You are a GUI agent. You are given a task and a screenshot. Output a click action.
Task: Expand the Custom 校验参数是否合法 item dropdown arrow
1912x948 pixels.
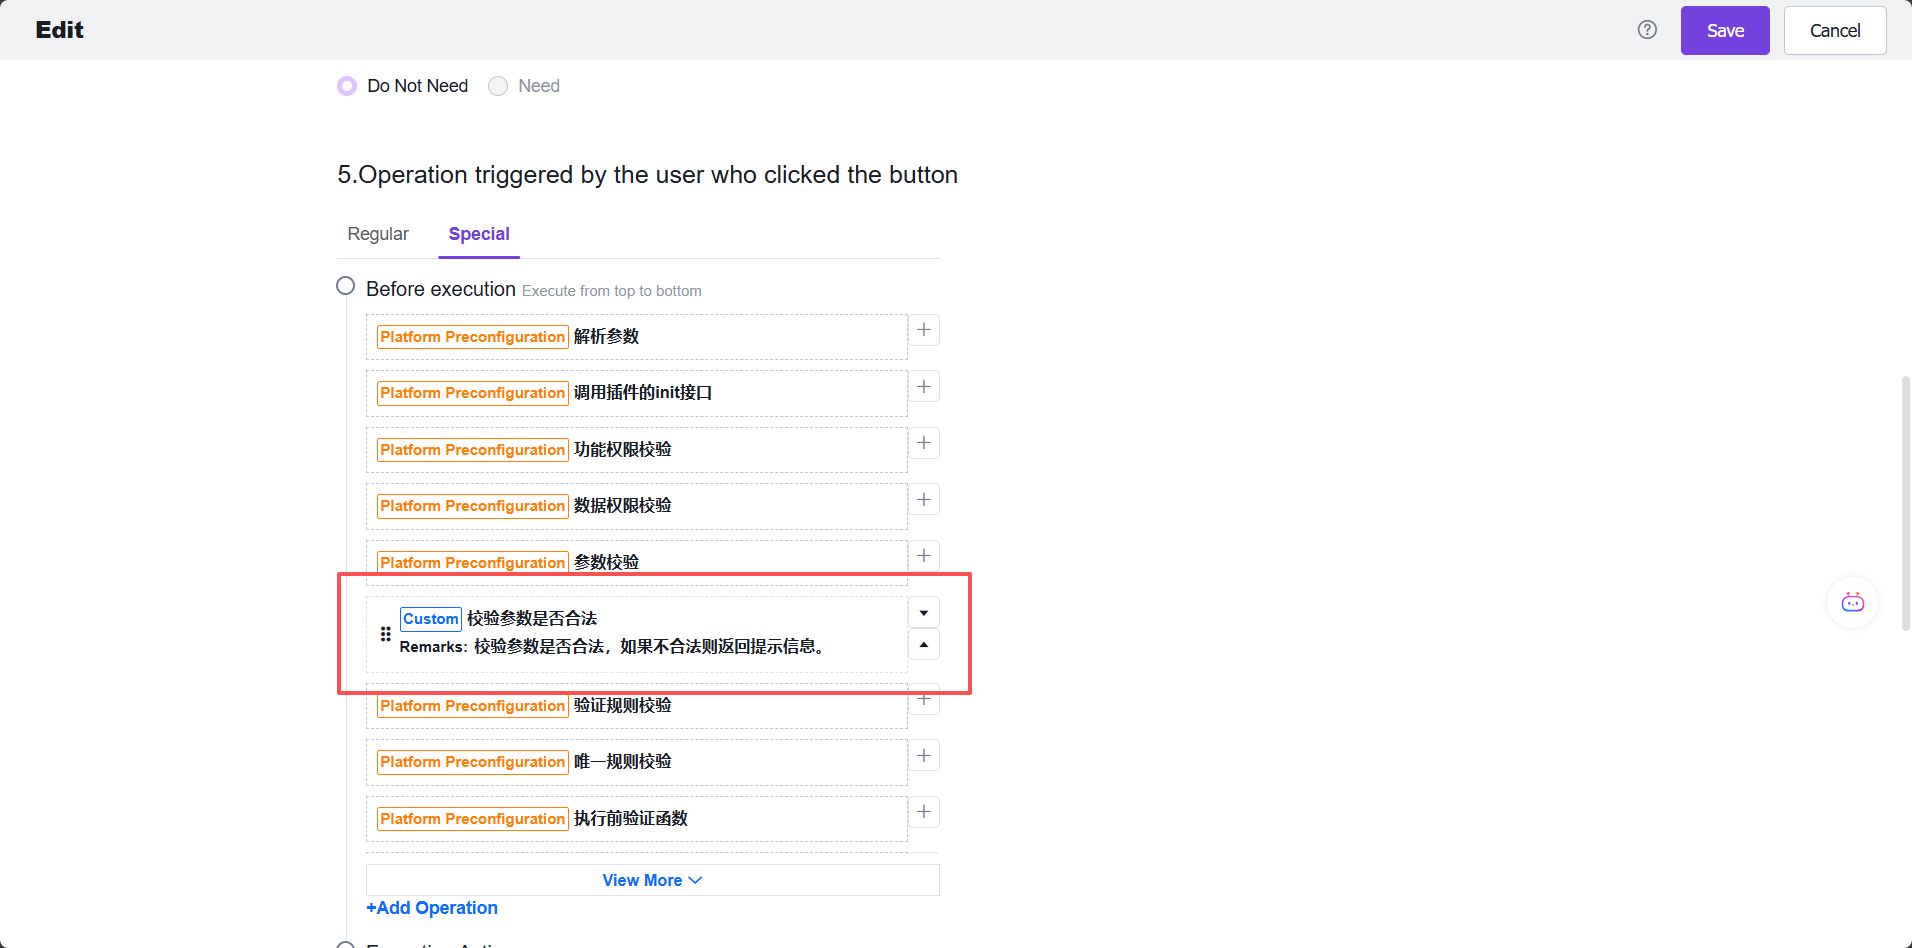(x=923, y=611)
